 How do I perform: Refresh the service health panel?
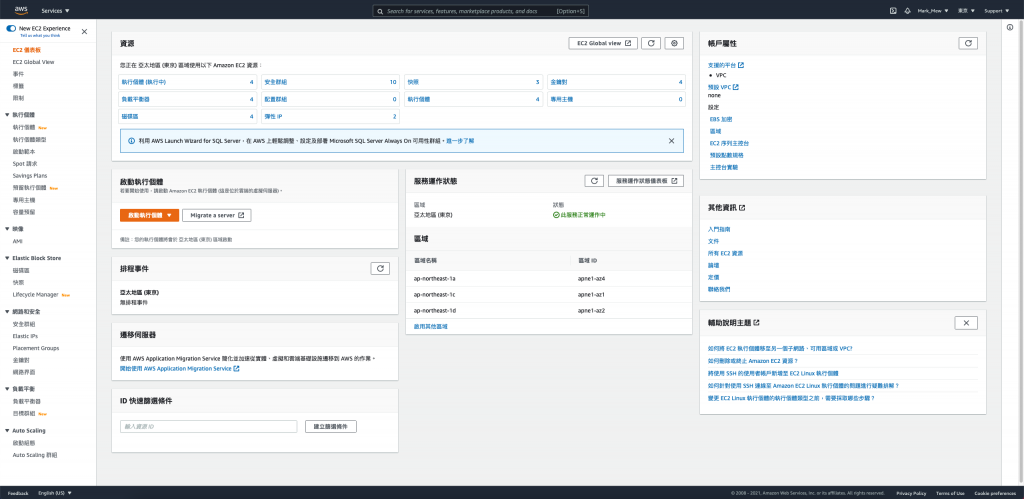click(x=594, y=181)
